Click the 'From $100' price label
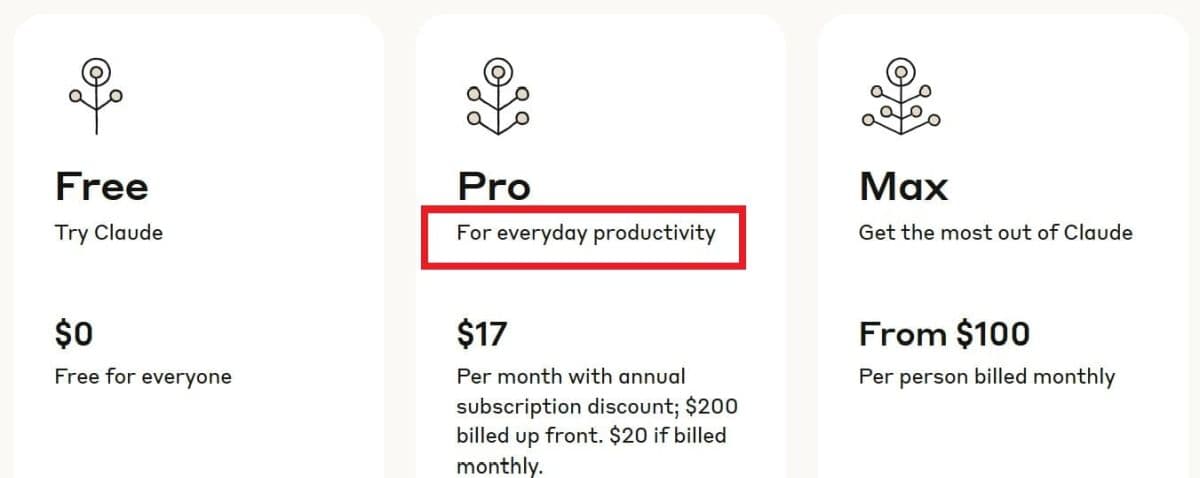The image size is (1200, 478). (944, 333)
